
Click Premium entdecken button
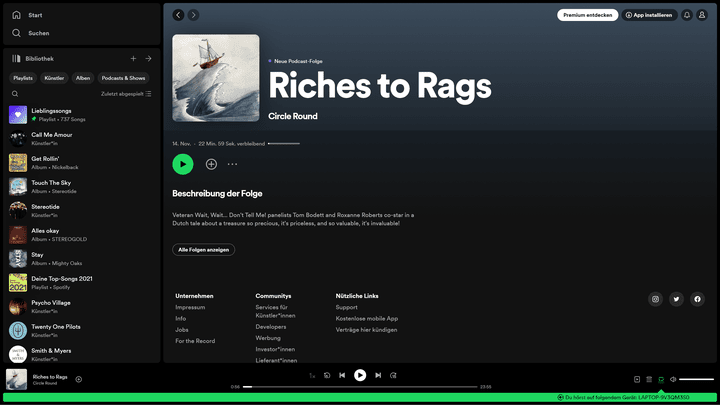coord(587,15)
